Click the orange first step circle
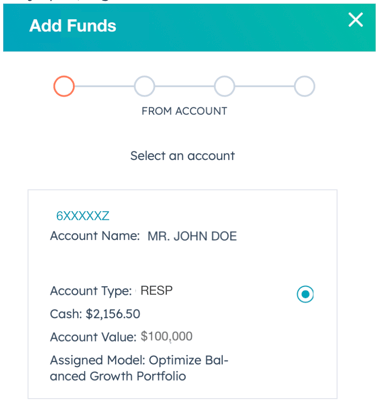The image size is (387, 408). 64,86
